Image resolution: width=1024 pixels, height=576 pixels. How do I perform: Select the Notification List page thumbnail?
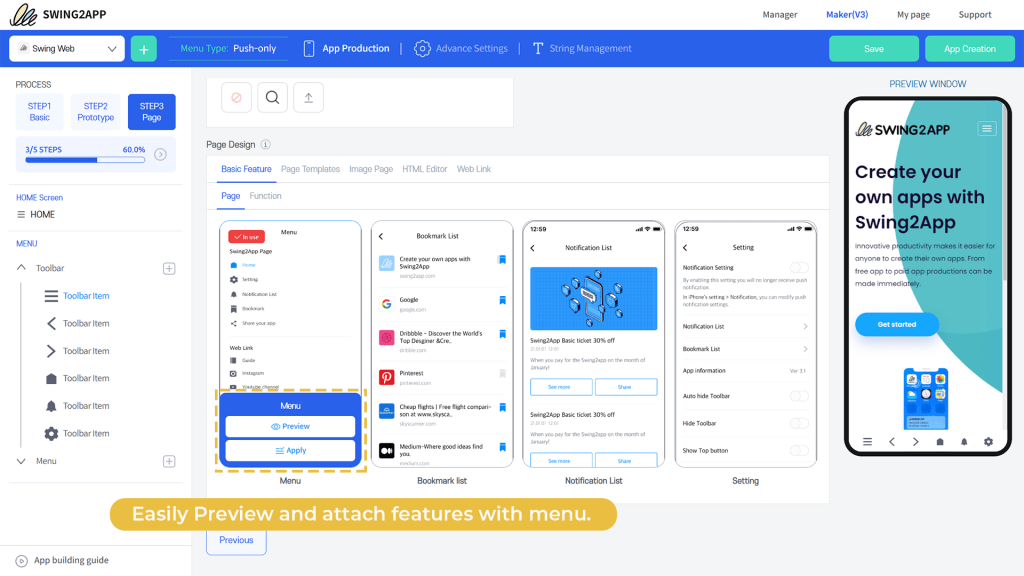click(594, 344)
